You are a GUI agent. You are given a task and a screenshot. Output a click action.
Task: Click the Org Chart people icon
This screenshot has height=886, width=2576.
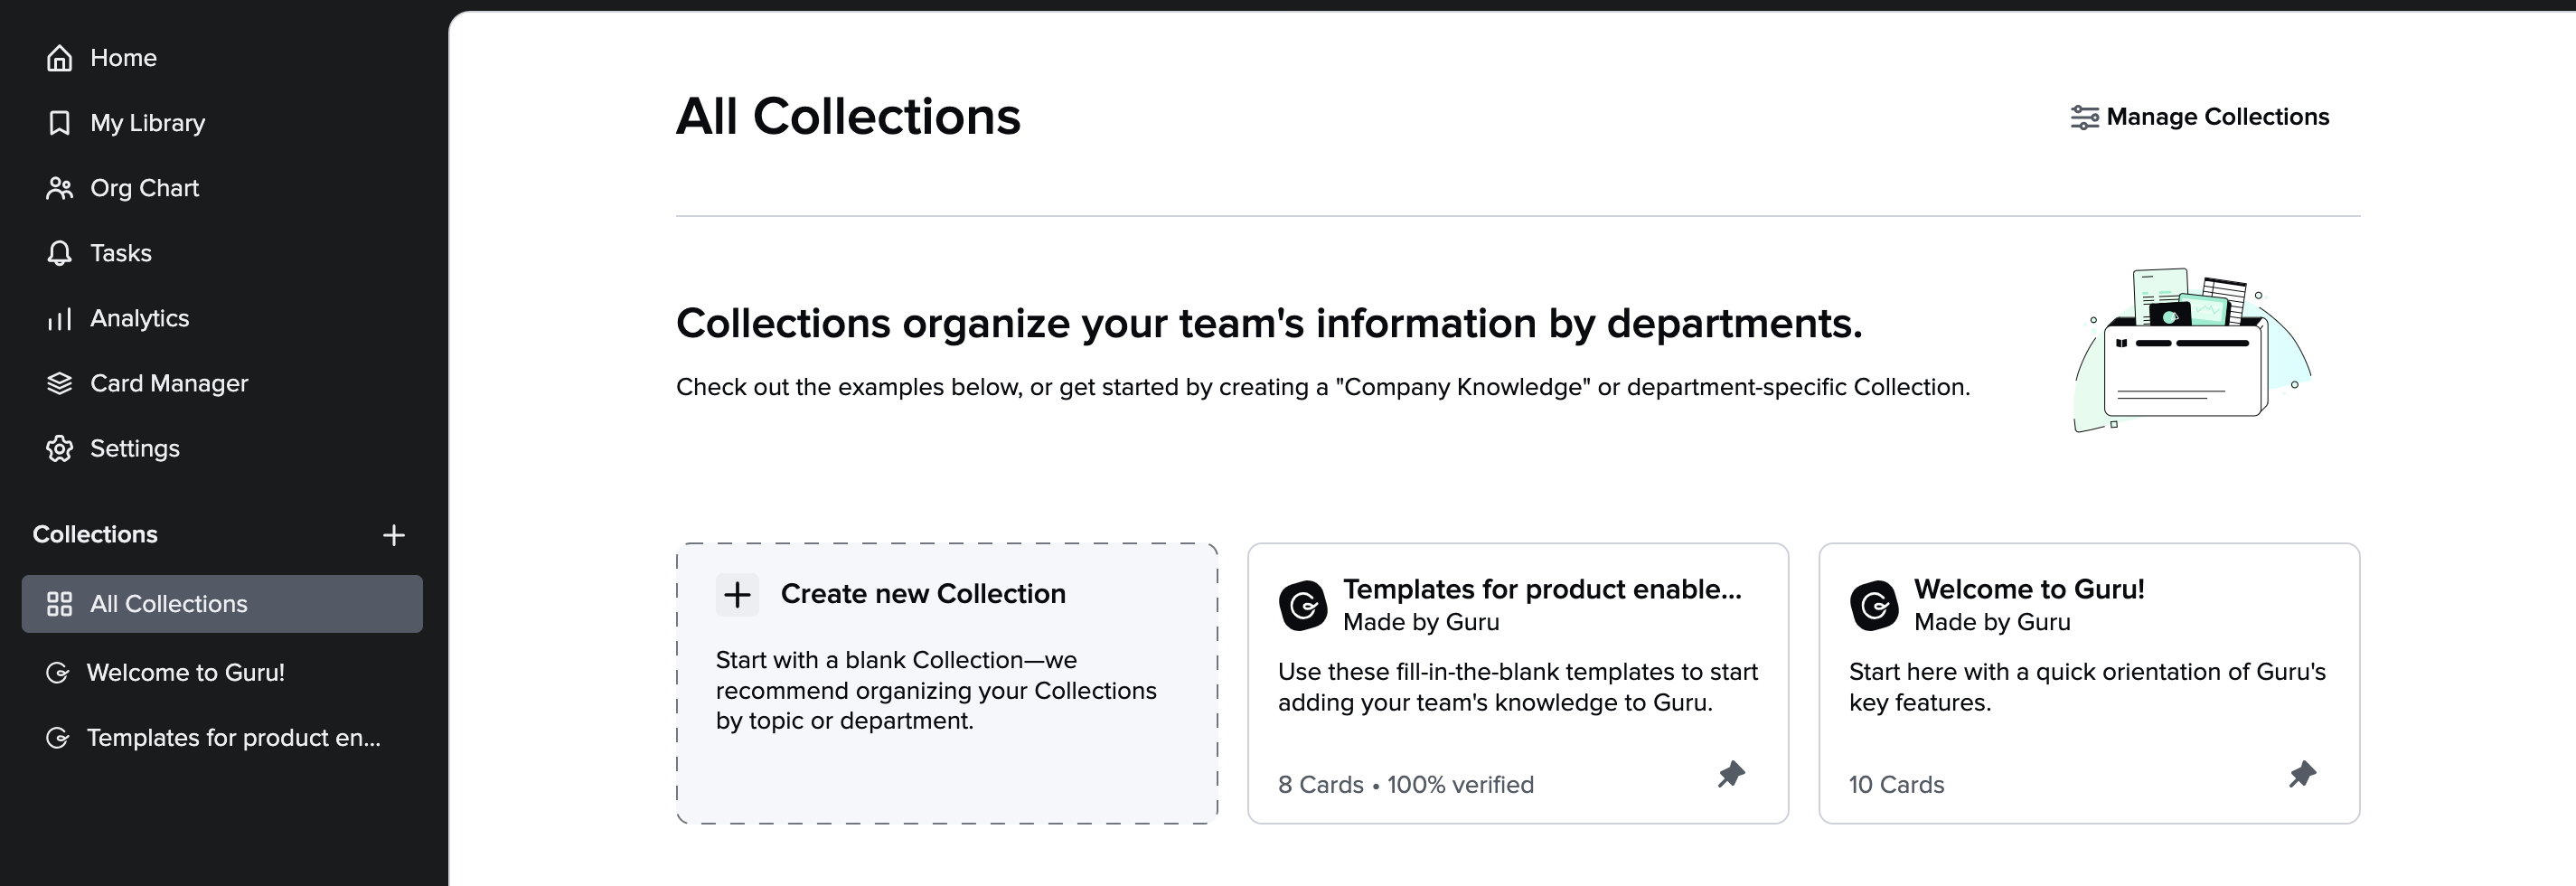click(x=59, y=188)
